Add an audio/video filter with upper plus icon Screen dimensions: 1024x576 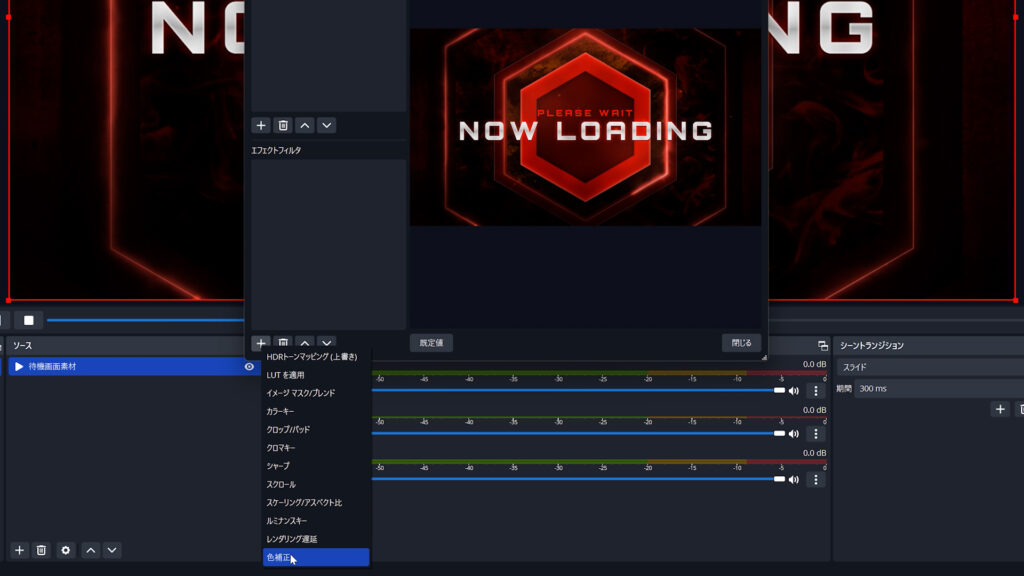pyautogui.click(x=261, y=125)
